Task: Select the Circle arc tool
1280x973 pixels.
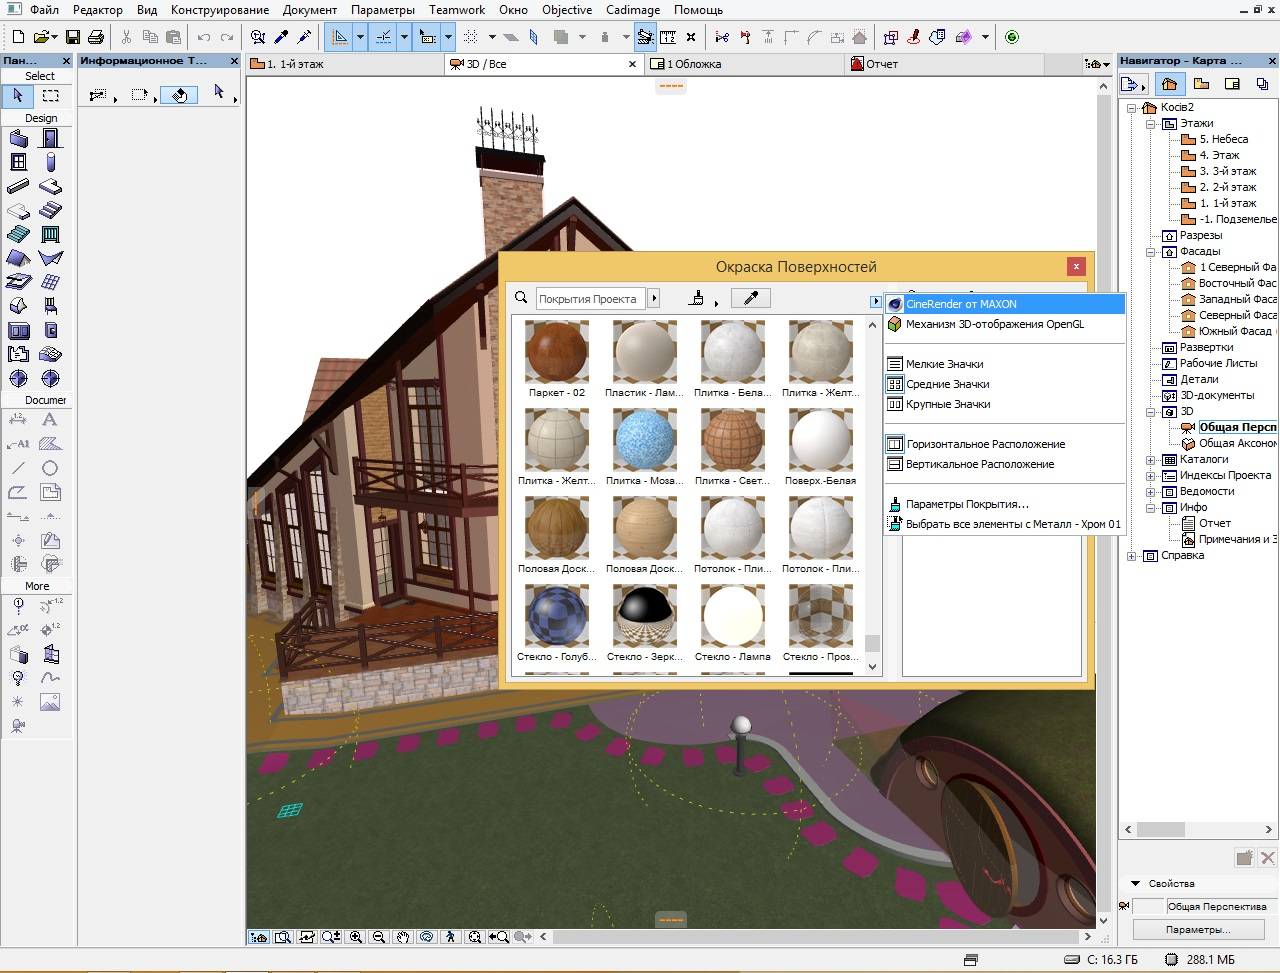Action: tap(50, 468)
